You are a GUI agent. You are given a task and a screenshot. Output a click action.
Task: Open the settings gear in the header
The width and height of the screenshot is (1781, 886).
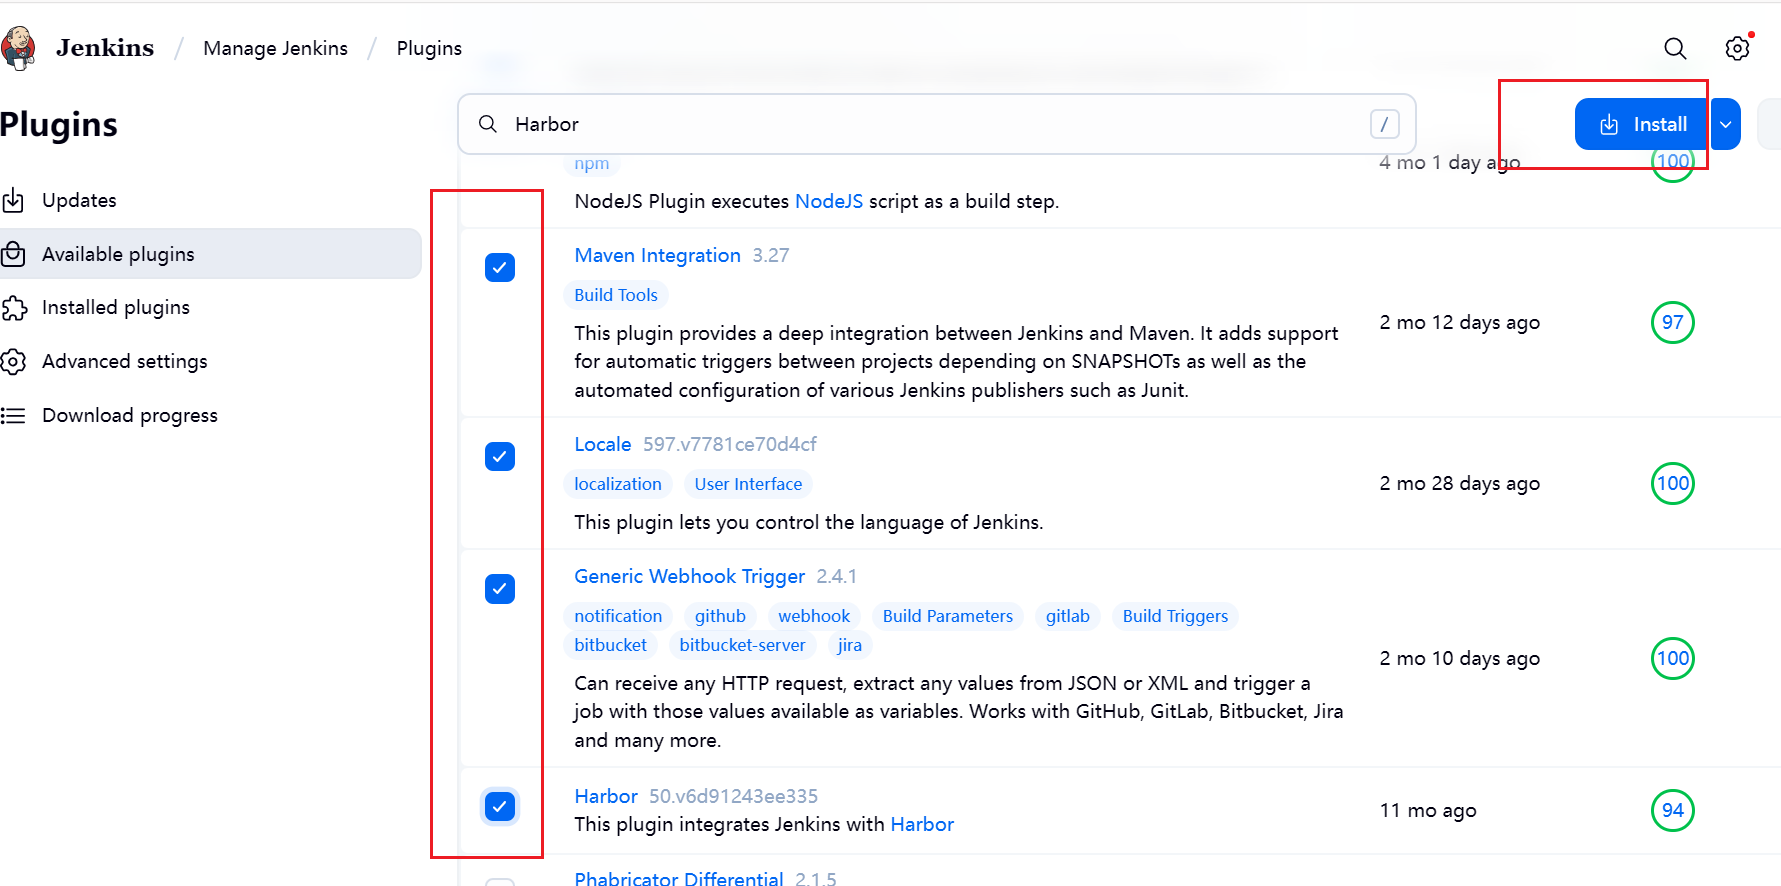coord(1738,48)
